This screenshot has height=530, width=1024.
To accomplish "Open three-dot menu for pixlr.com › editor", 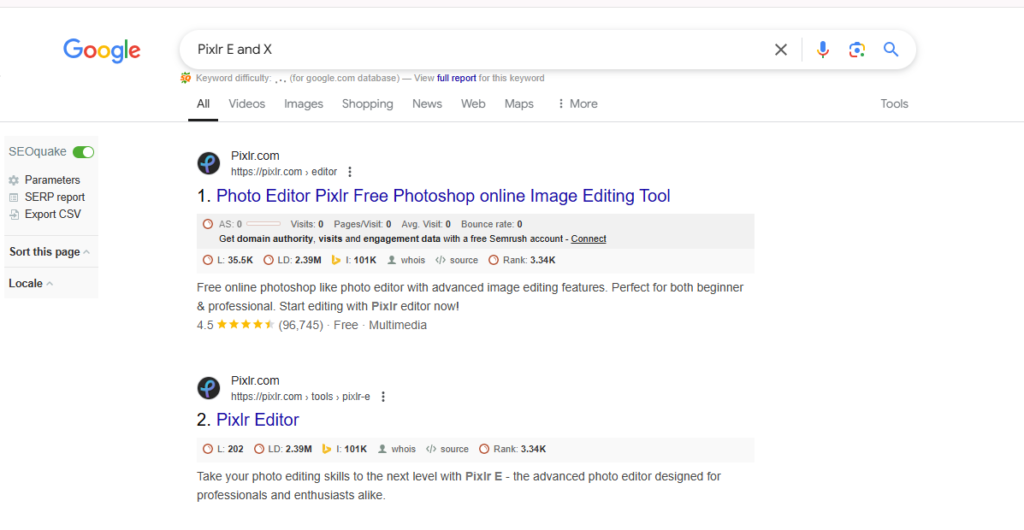I will pyautogui.click(x=349, y=172).
